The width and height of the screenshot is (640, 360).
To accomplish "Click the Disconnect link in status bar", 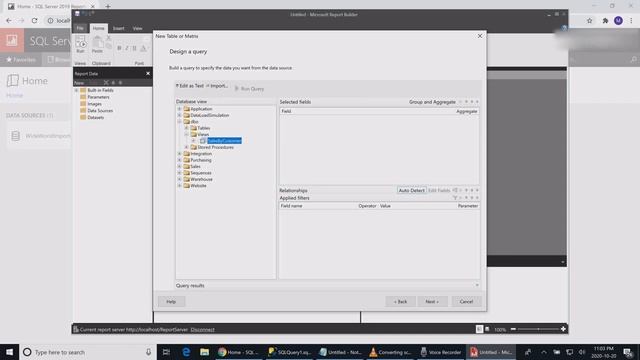I will (x=202, y=329).
